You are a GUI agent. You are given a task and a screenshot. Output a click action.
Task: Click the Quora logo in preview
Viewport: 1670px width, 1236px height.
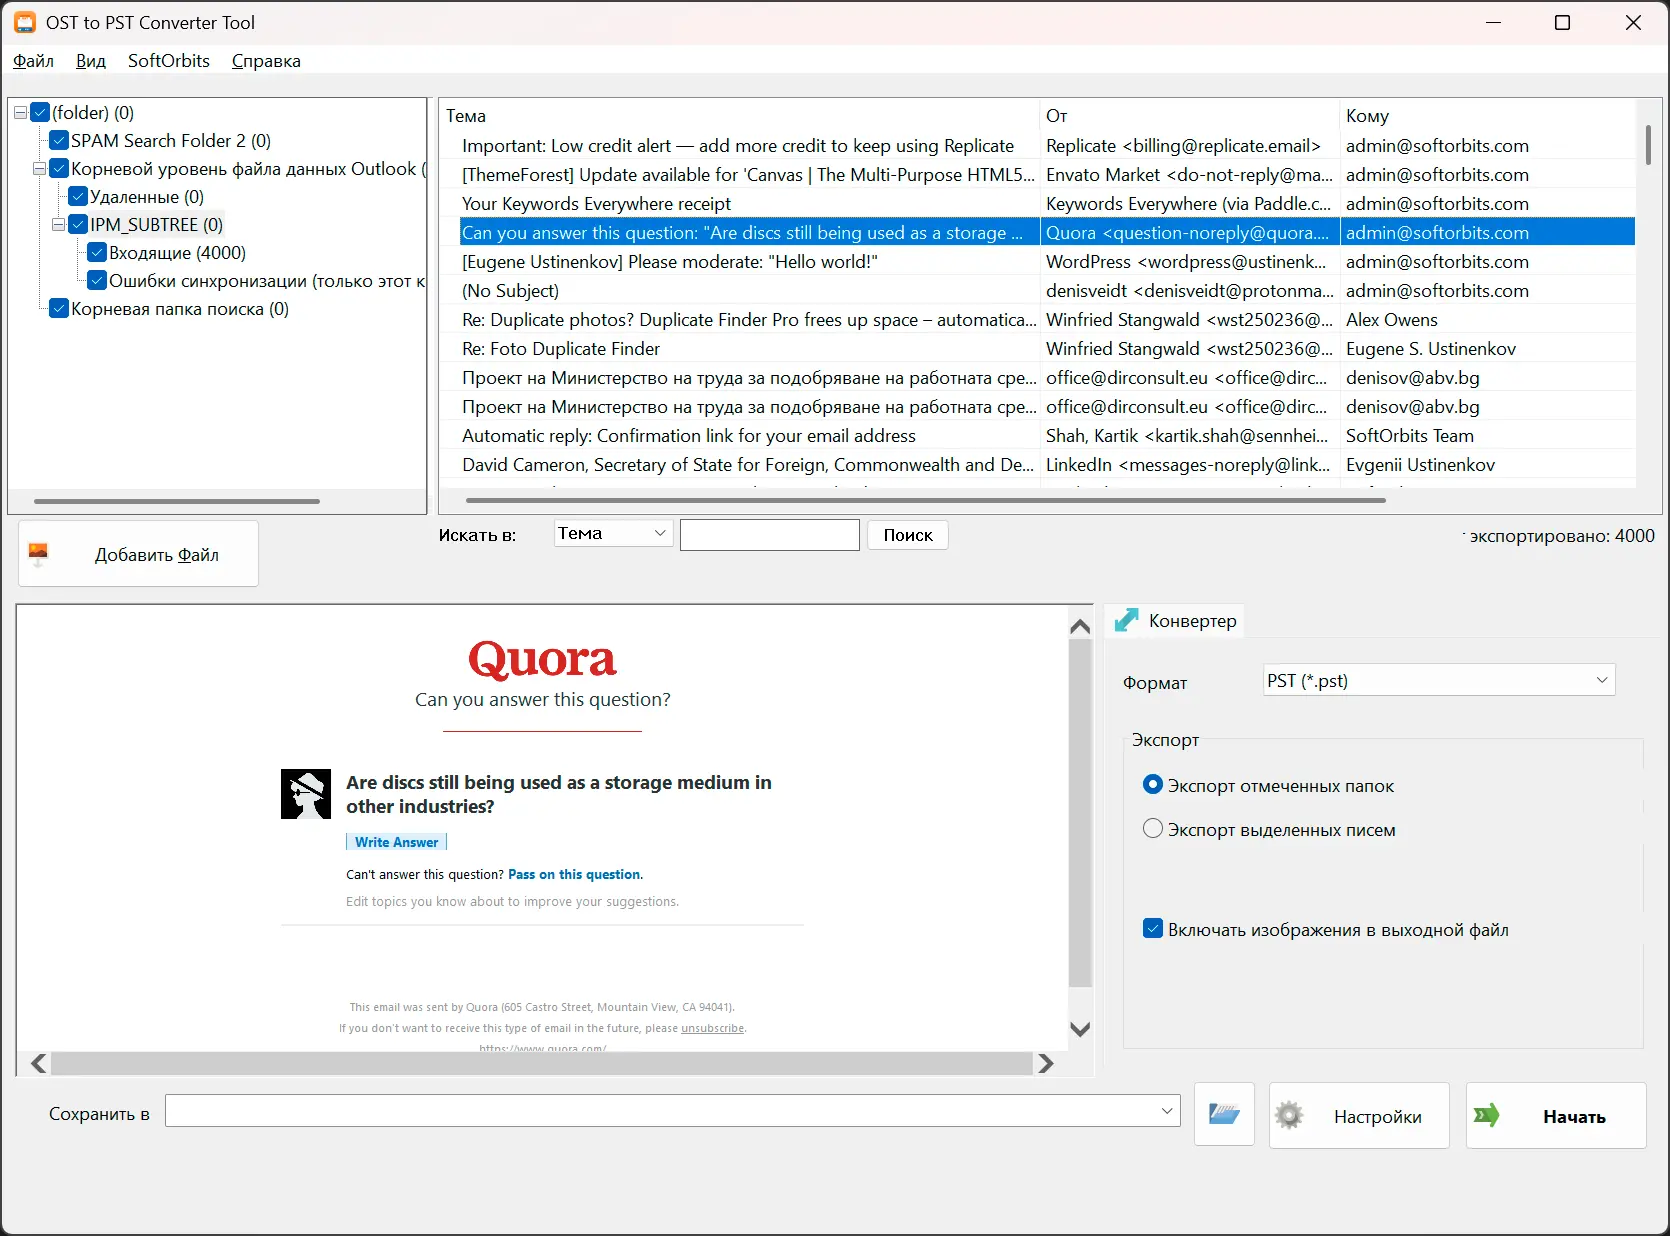pyautogui.click(x=542, y=659)
